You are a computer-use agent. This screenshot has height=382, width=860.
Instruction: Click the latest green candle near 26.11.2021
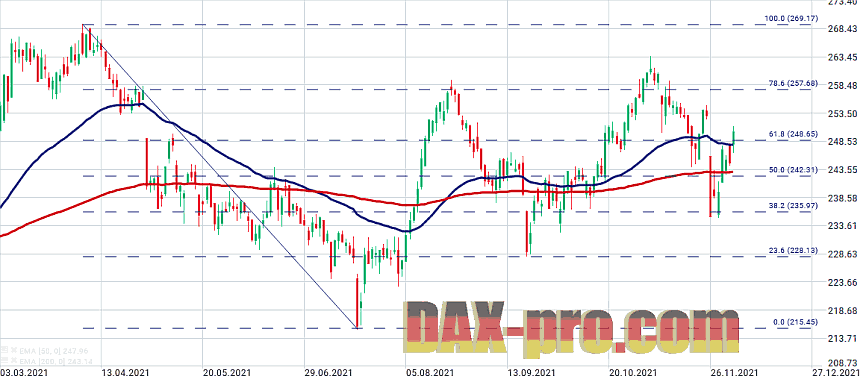tap(734, 139)
